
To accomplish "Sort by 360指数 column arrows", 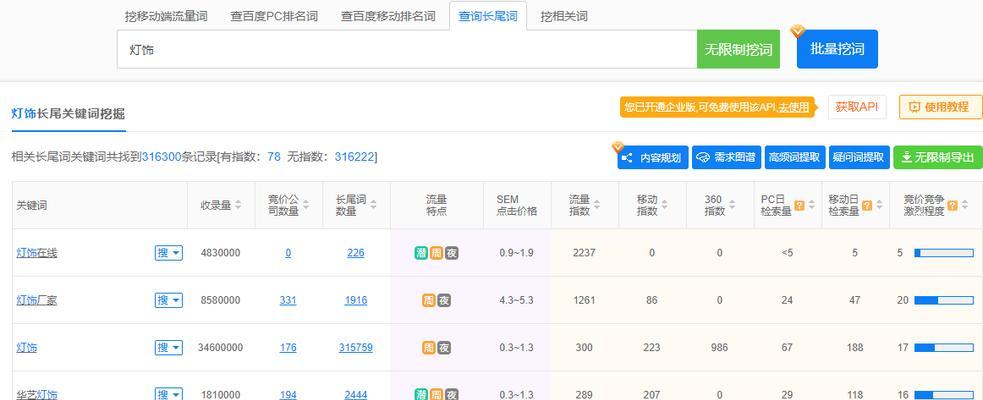I will [x=732, y=205].
